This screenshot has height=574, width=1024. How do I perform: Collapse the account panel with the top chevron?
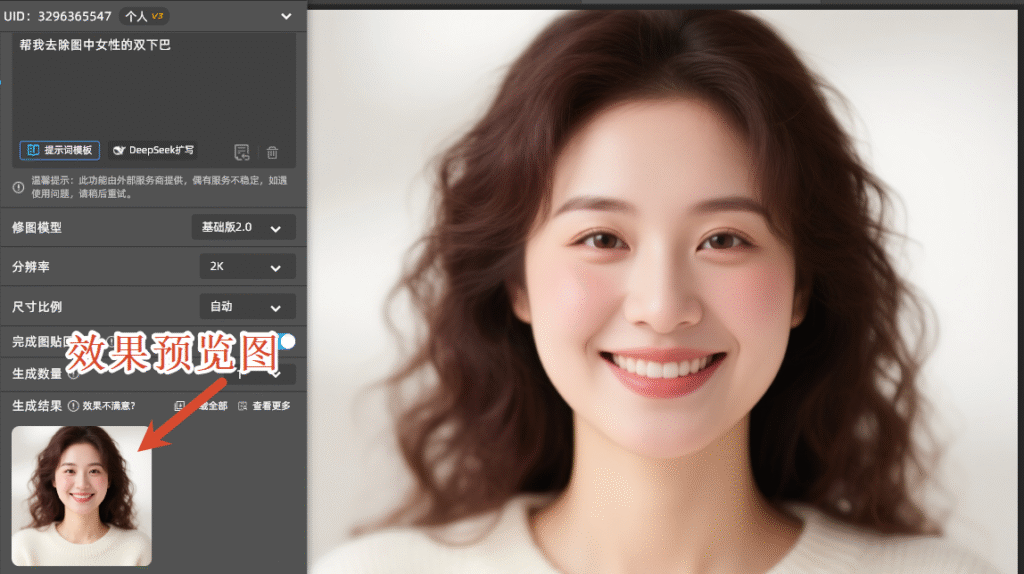click(x=287, y=16)
